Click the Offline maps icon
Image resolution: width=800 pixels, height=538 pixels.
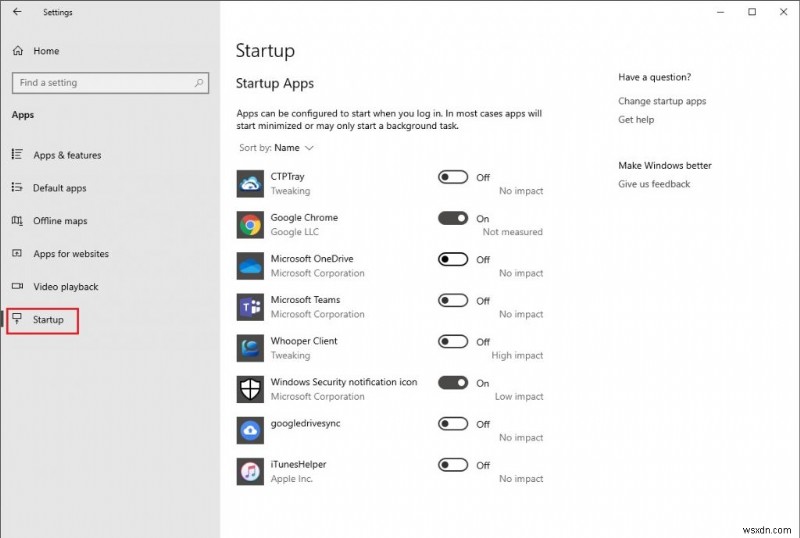pos(17,221)
